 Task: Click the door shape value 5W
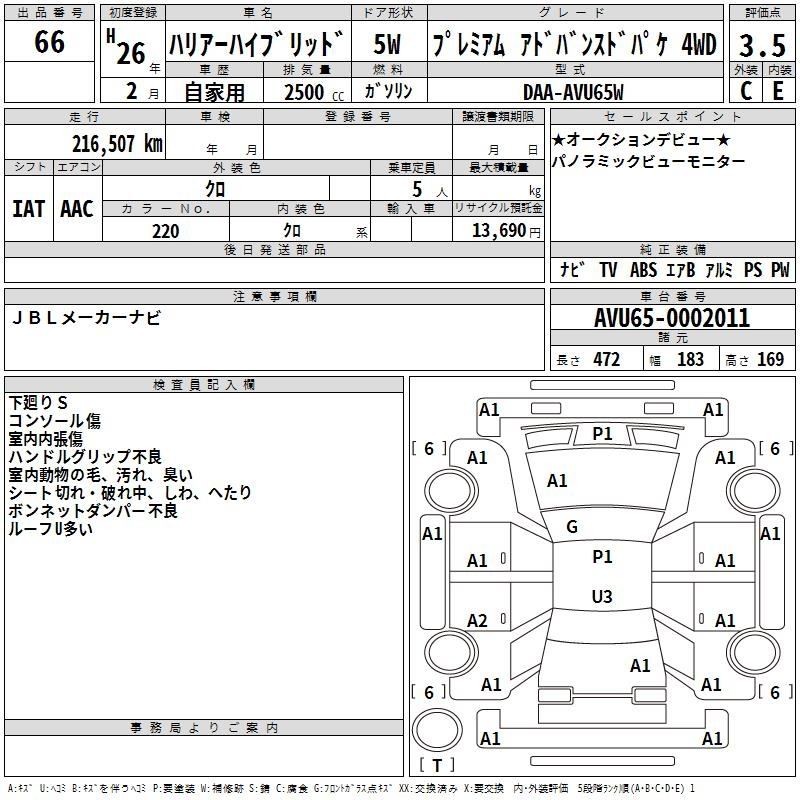tap(387, 44)
